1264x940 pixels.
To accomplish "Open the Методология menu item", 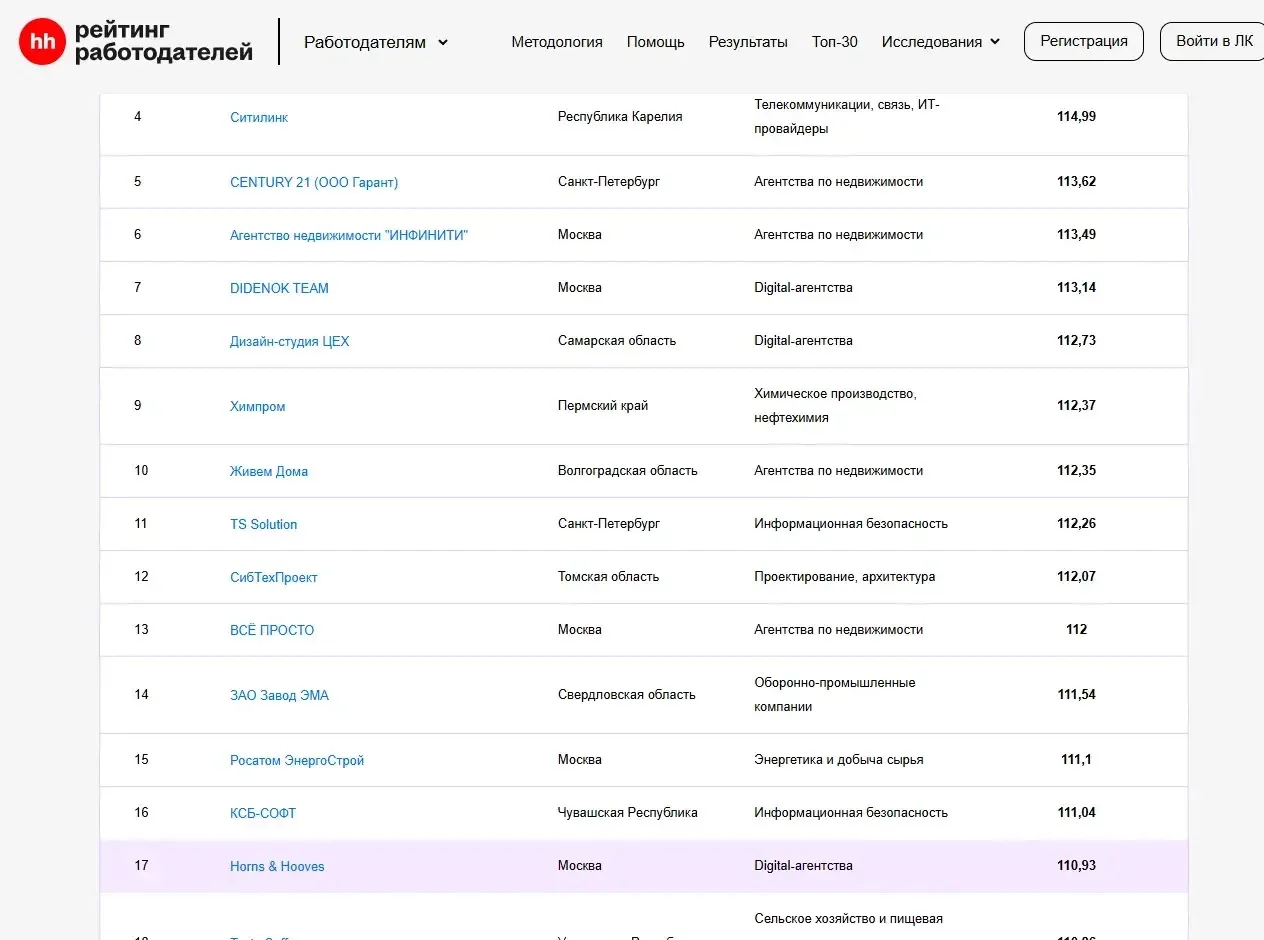I will tap(557, 42).
